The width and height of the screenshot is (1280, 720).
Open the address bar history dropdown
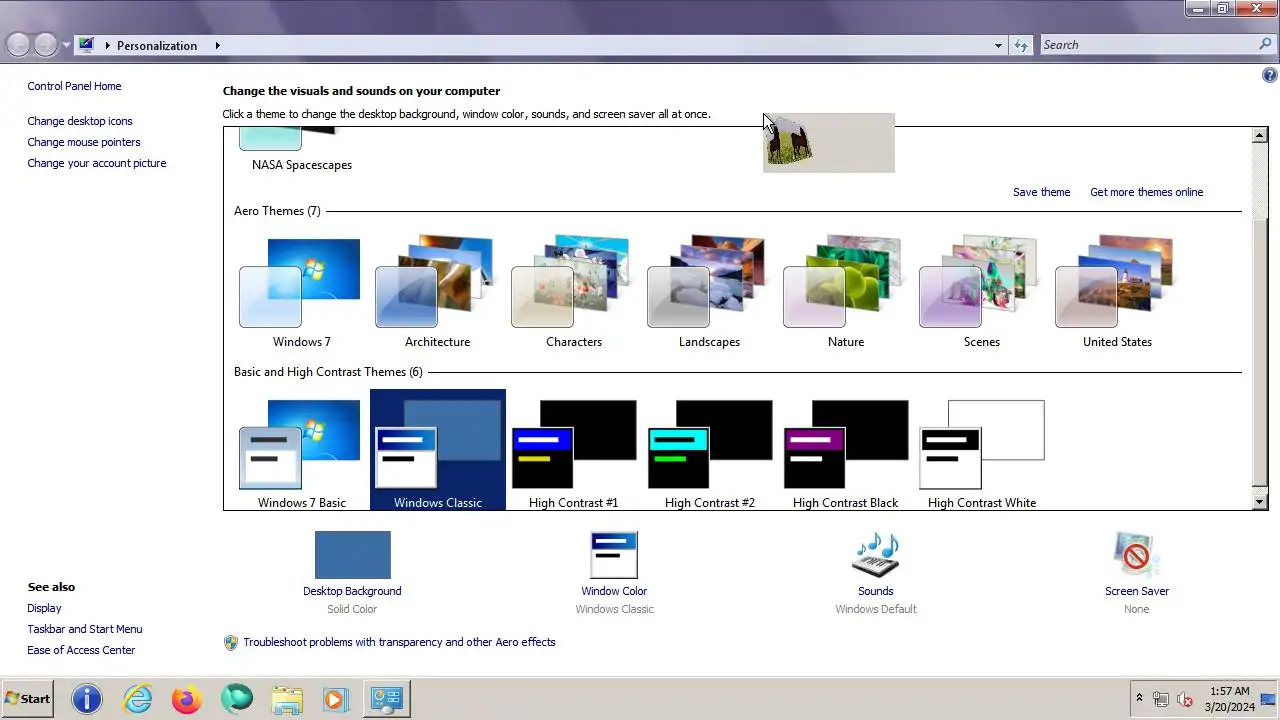pos(998,45)
